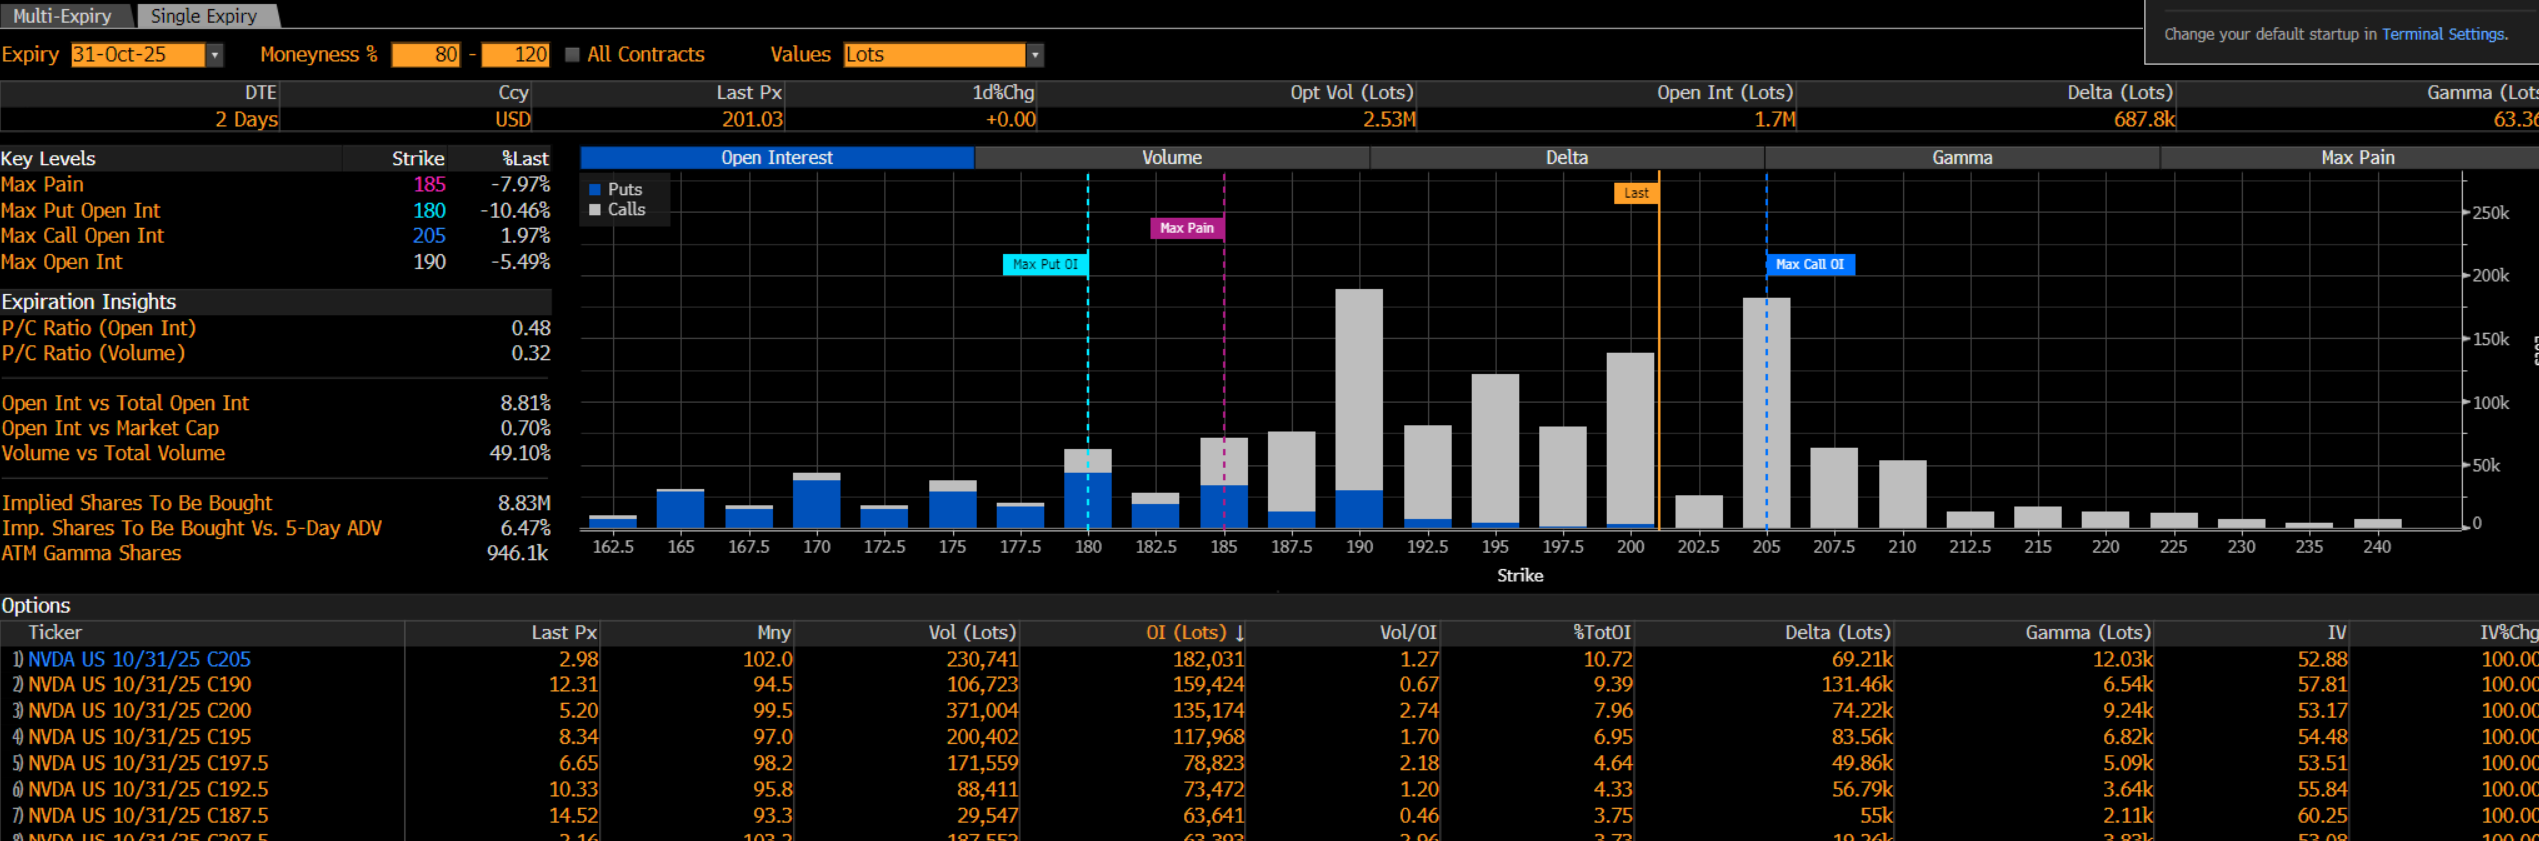This screenshot has height=841, width=2539.
Task: Click the magenta Max Pain marker label
Action: (x=1186, y=228)
